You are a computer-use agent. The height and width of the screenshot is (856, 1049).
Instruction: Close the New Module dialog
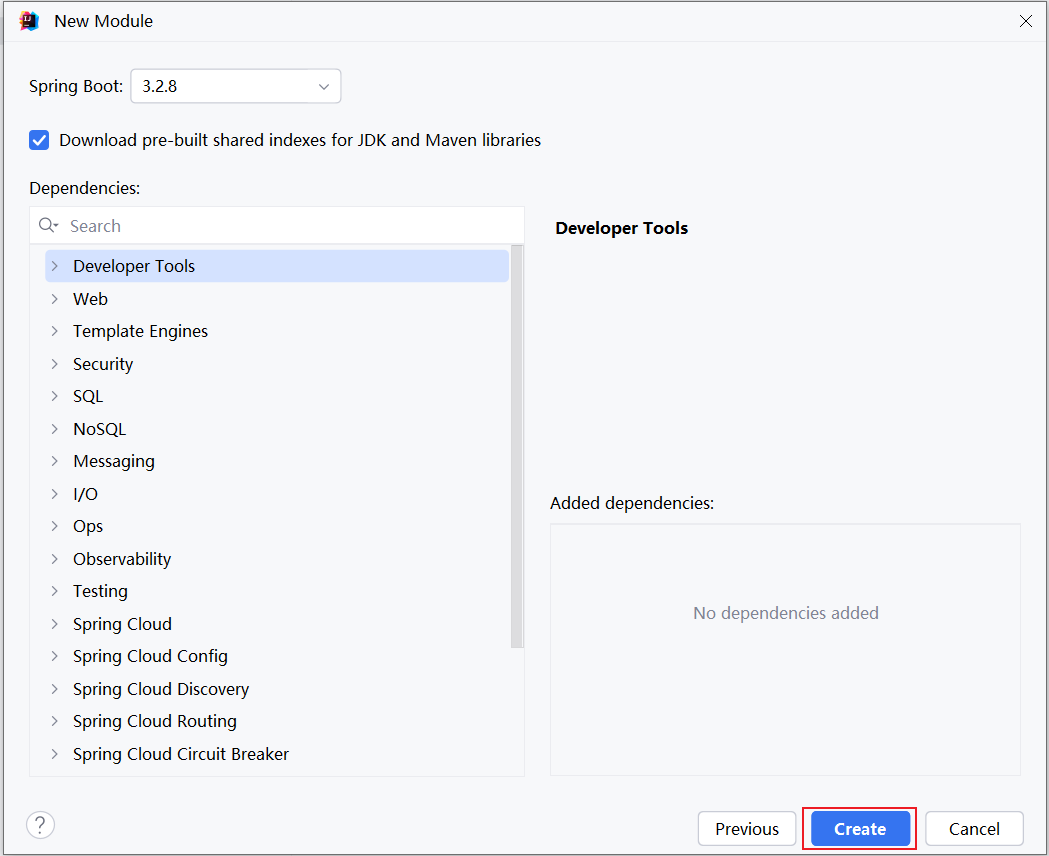pyautogui.click(x=1025, y=21)
